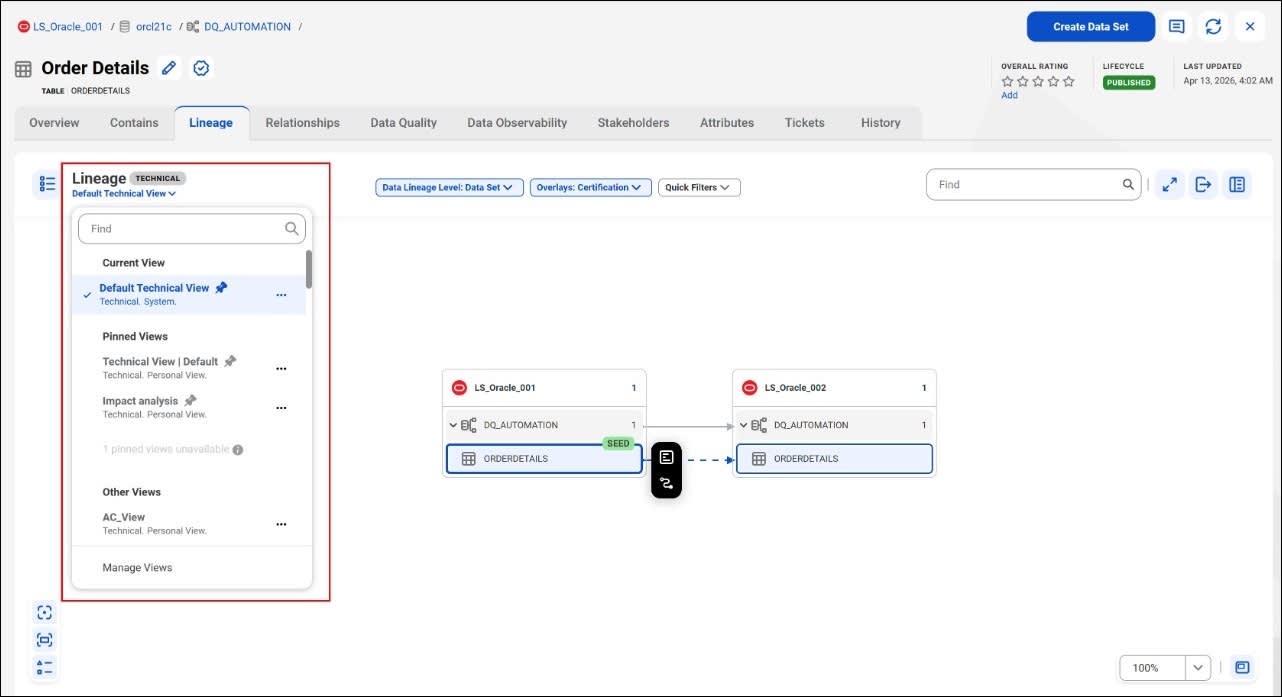This screenshot has width=1282, height=697.
Task: Collapse DQ_AUTOMATION under LS_Oracle_002
Action: [x=743, y=425]
